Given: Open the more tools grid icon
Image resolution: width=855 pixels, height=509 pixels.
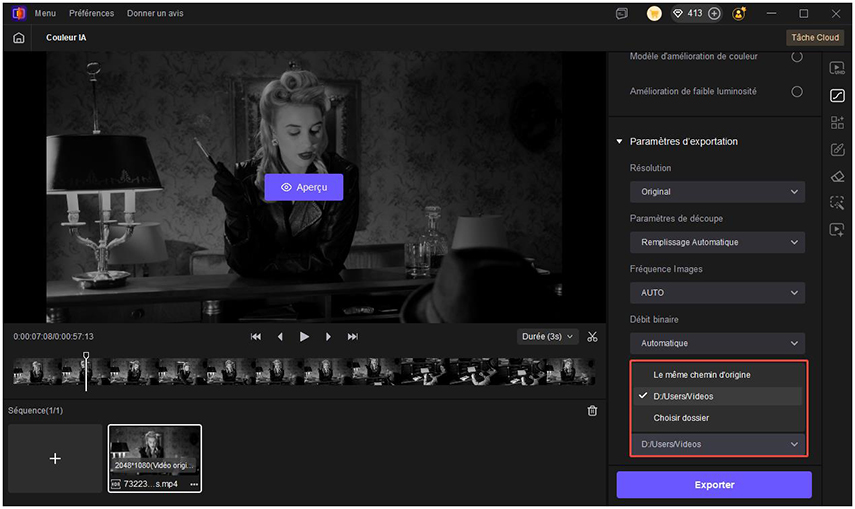Looking at the screenshot, I should point(837,122).
